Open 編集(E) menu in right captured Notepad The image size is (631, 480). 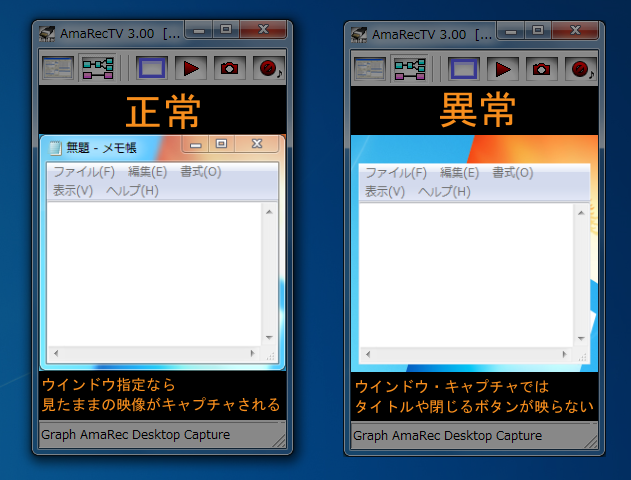[x=459, y=173]
